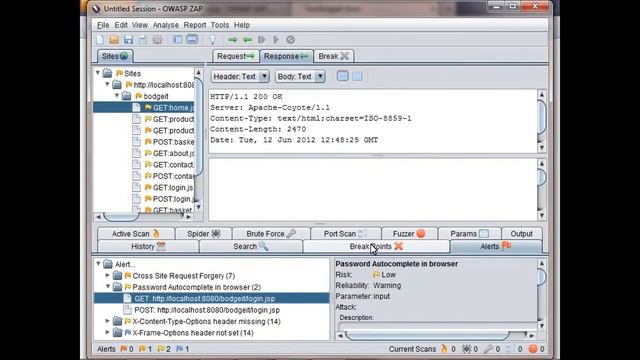Click the red flag alerts count icon
The image size is (640, 360).
[x=124, y=349]
